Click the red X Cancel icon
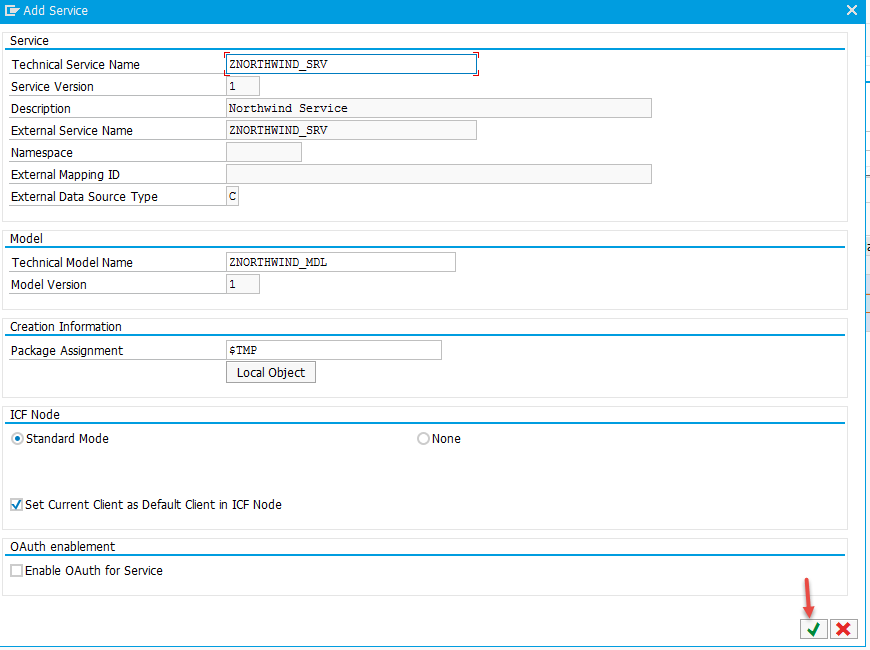The height and width of the screenshot is (650, 870). point(843,629)
